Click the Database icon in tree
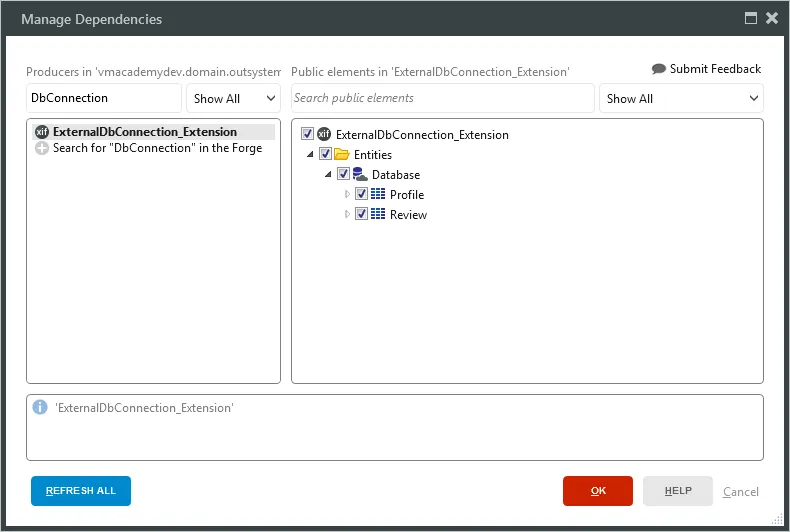This screenshot has width=790, height=532. [x=359, y=175]
